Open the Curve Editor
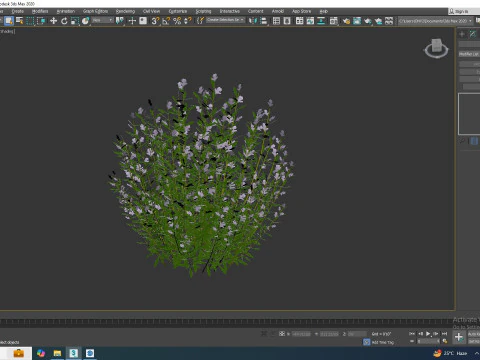The image size is (480, 360). point(310,21)
